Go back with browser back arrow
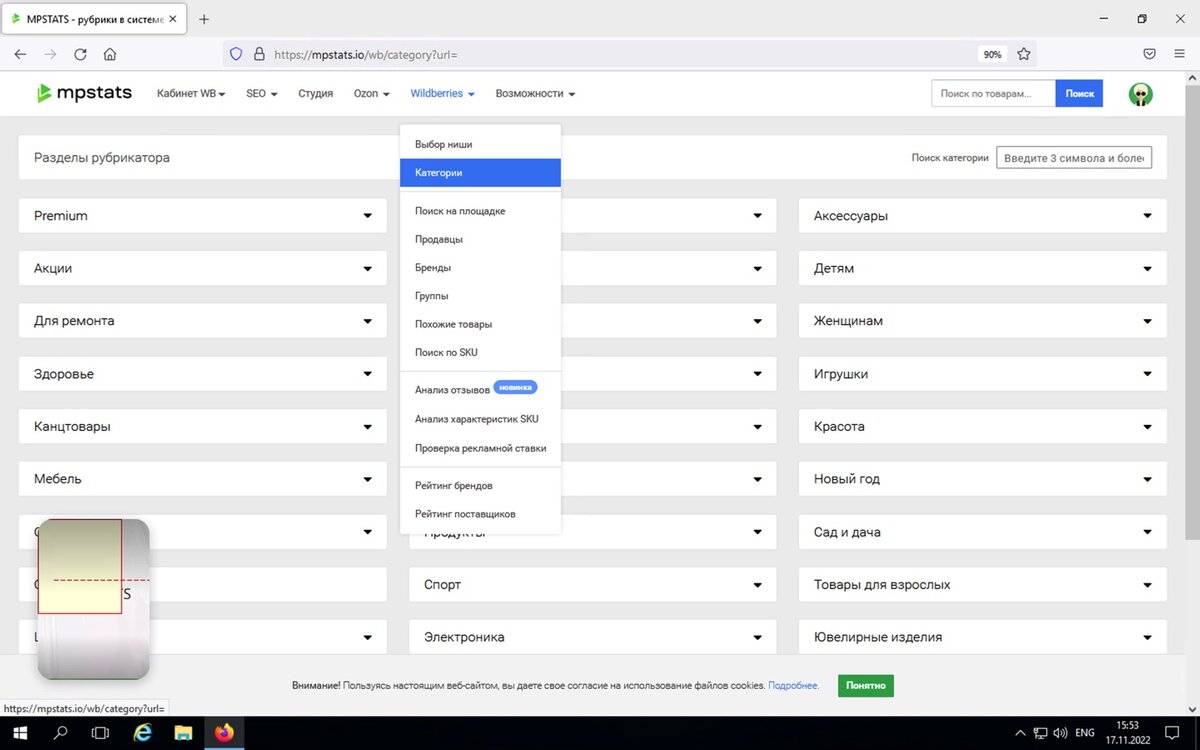The width and height of the screenshot is (1200, 750). tap(20, 55)
